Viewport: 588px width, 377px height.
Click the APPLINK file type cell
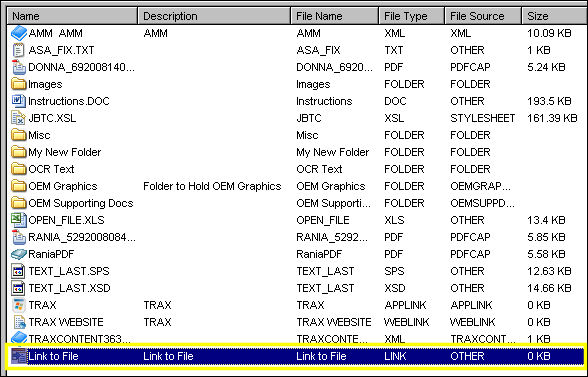click(405, 305)
